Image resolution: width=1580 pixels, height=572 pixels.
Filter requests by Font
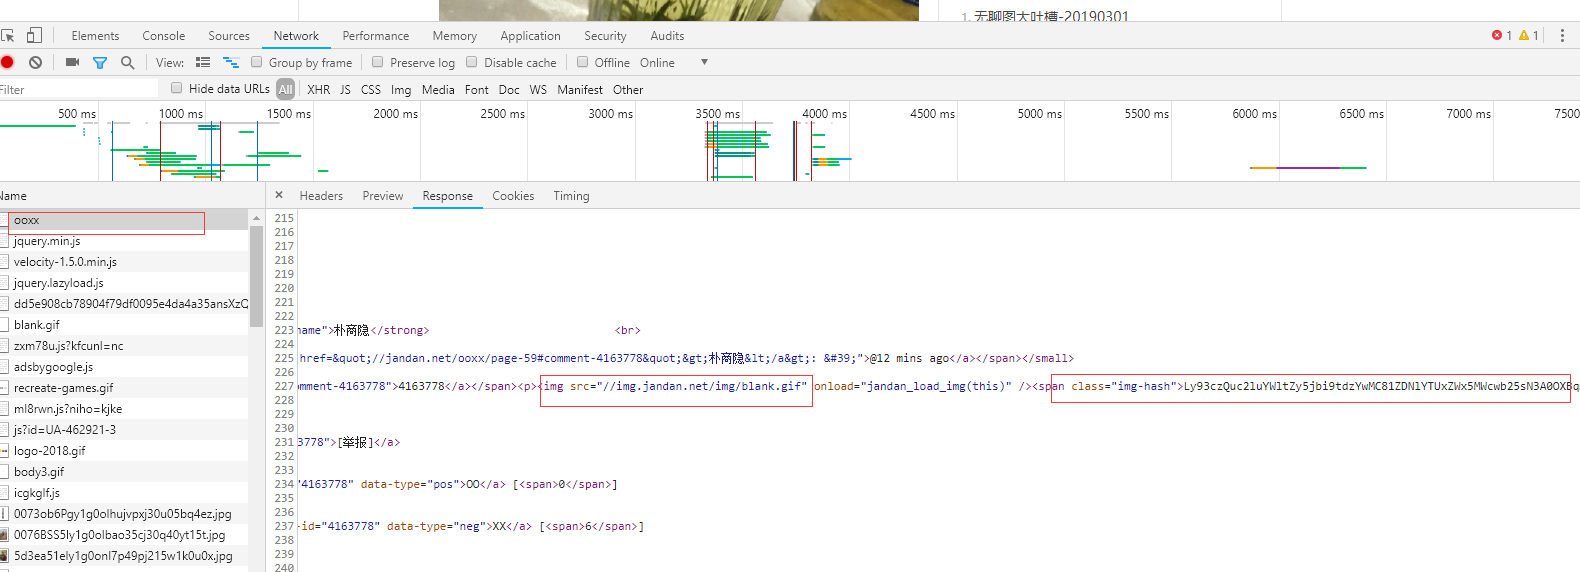coord(477,89)
